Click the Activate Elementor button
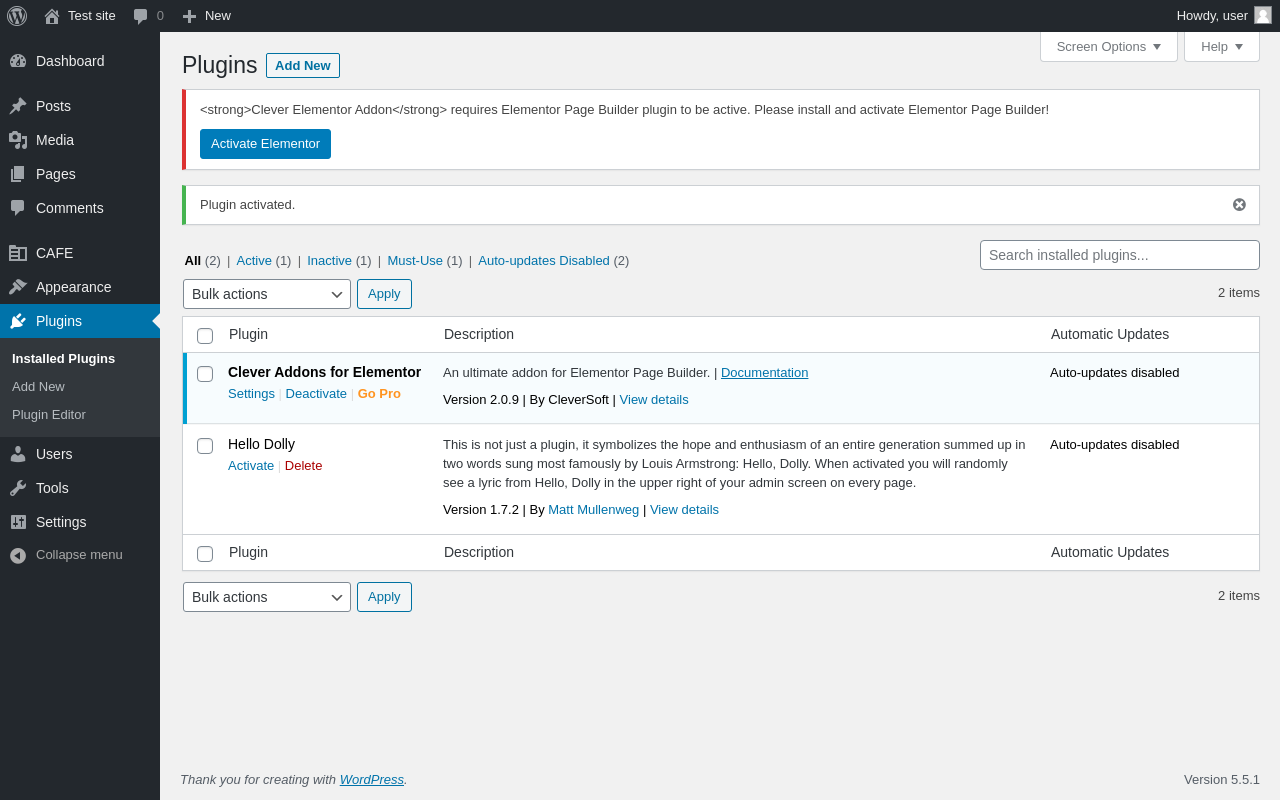This screenshot has height=800, width=1280. click(265, 144)
